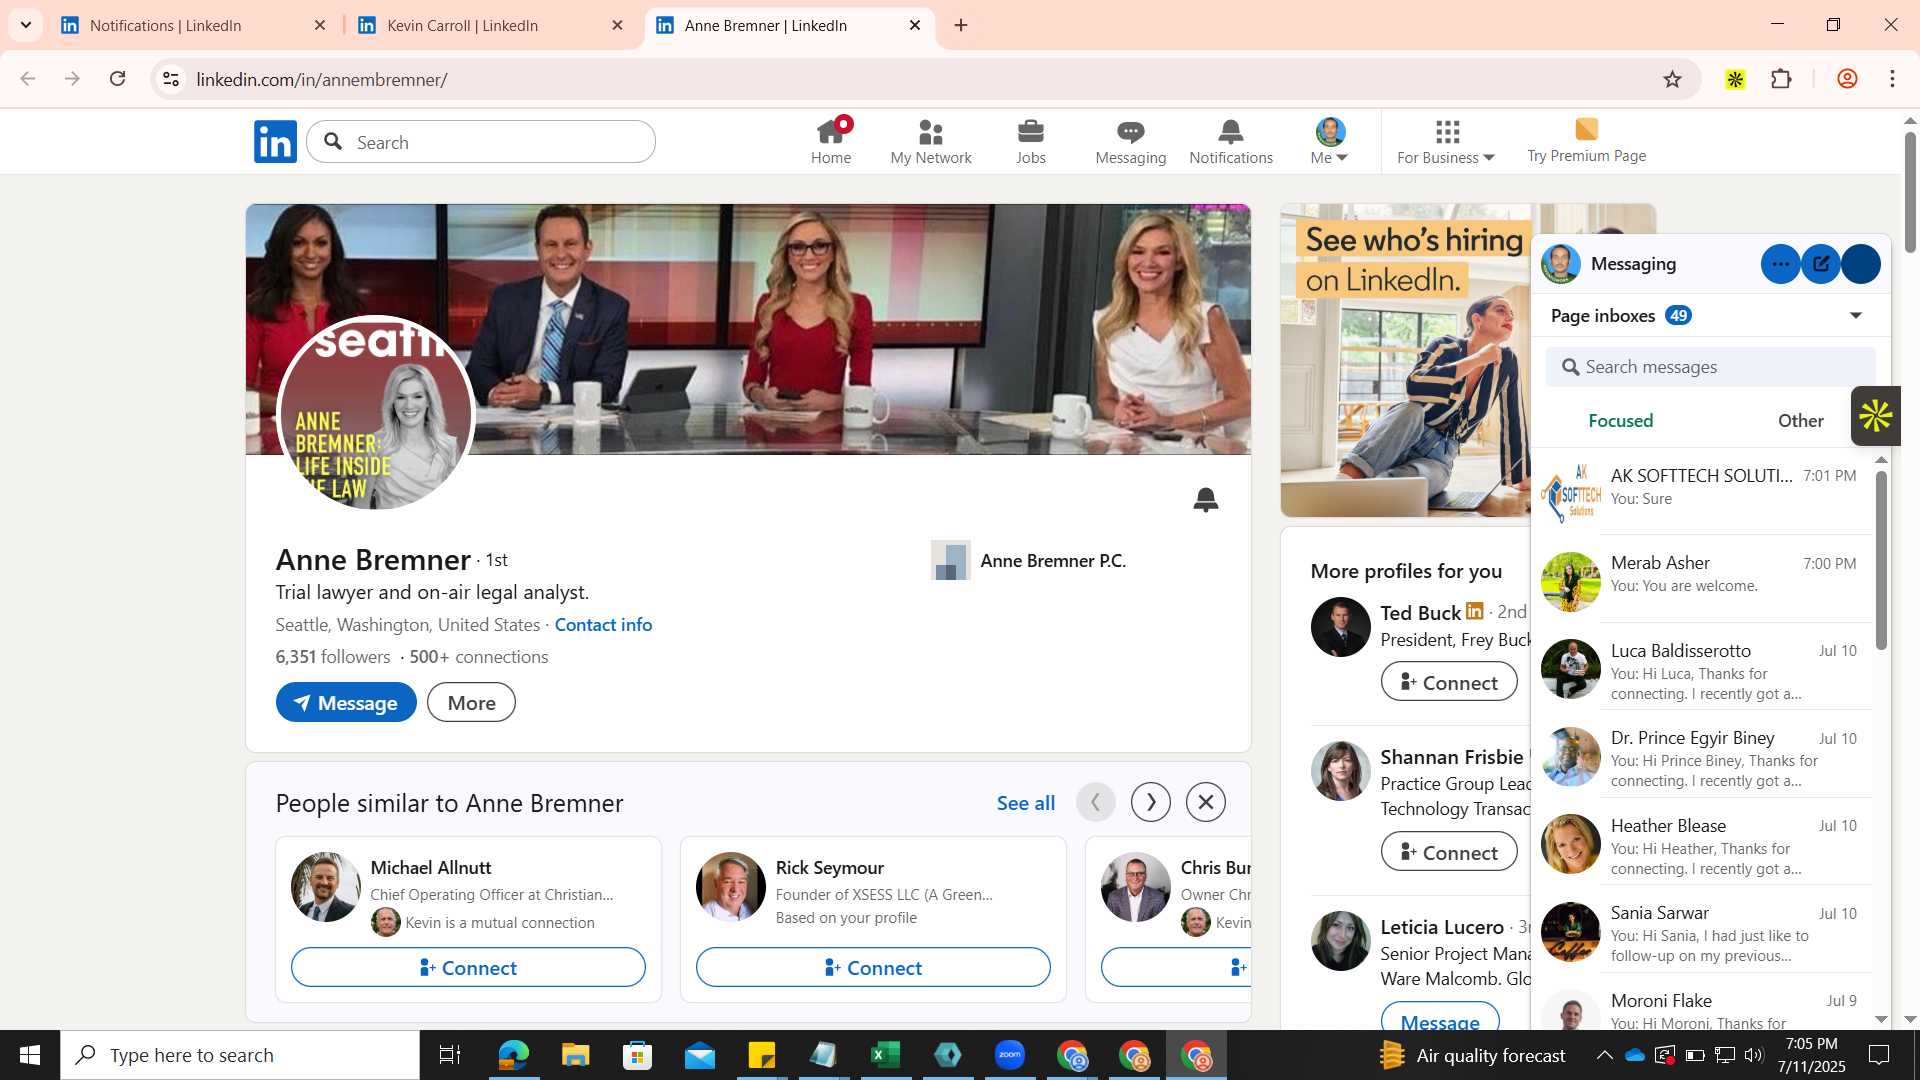Open a new browser tab

(x=961, y=25)
